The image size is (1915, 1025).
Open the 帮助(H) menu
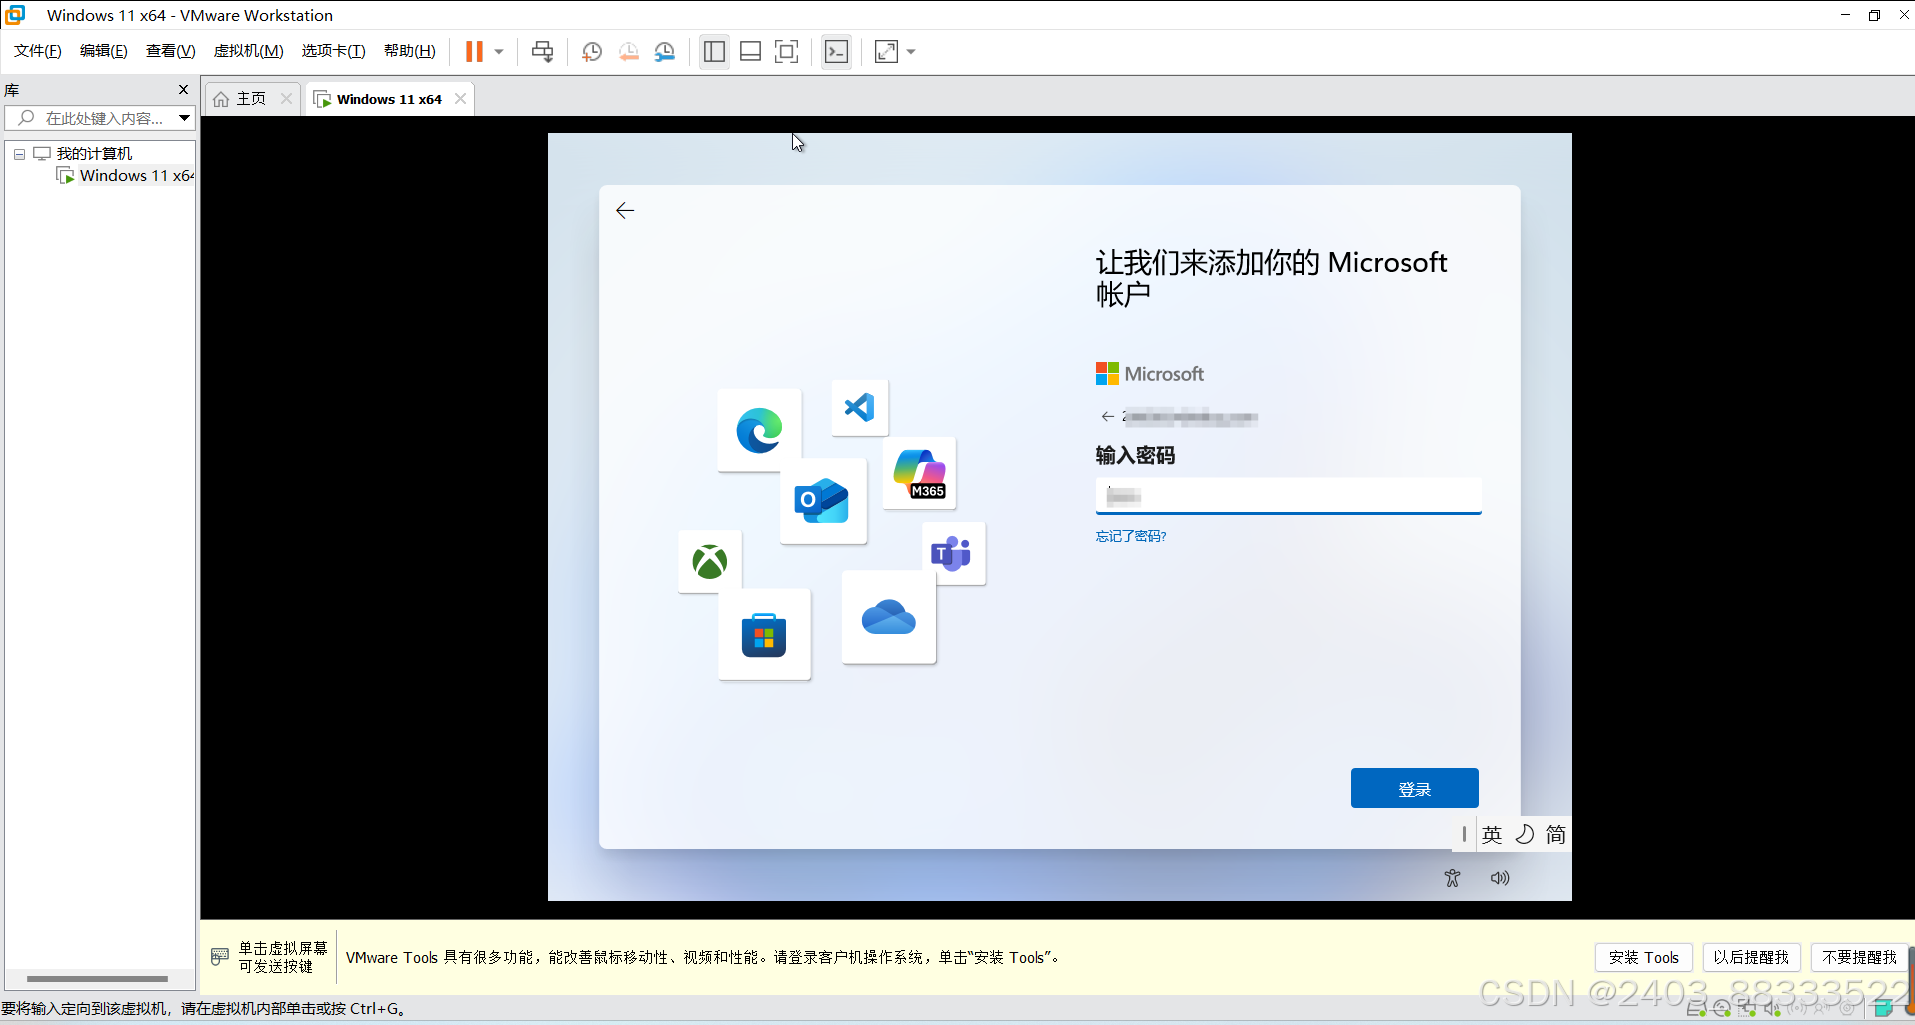410,51
